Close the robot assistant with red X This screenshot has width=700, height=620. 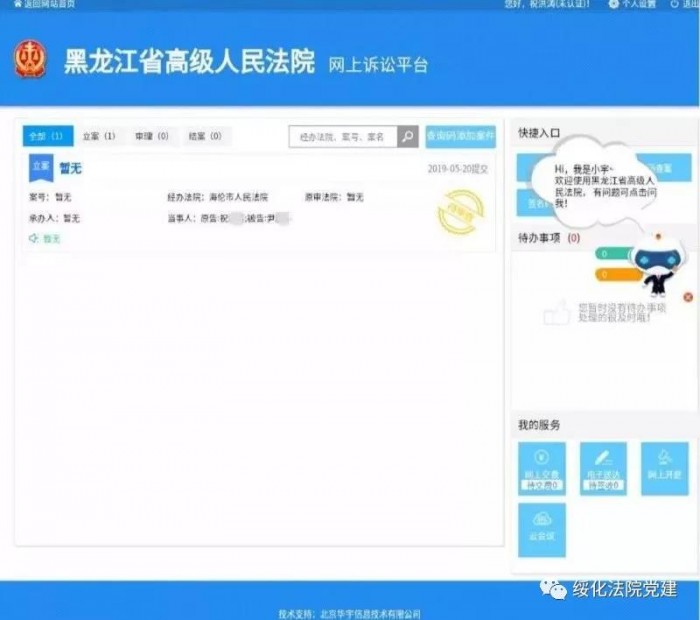pyautogui.click(x=688, y=297)
